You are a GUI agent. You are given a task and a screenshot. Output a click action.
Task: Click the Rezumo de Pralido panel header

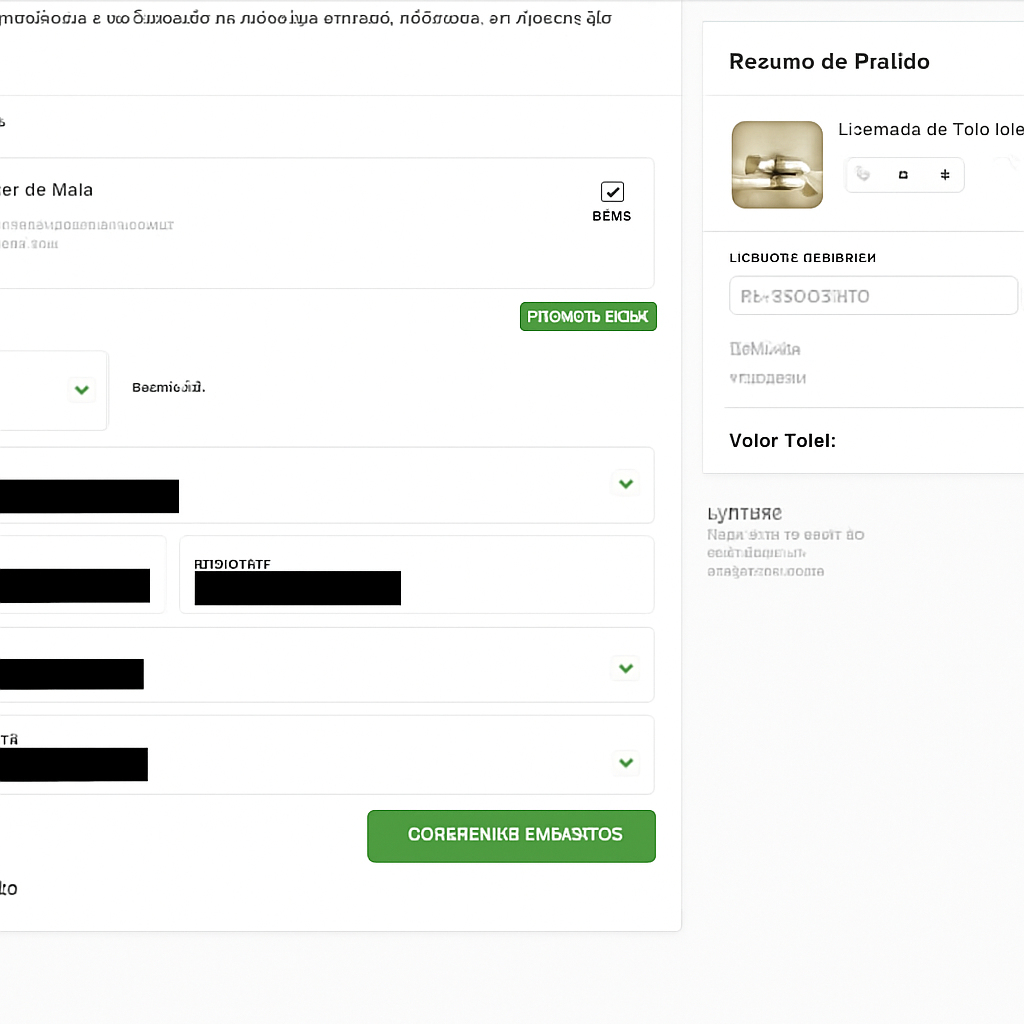[829, 61]
